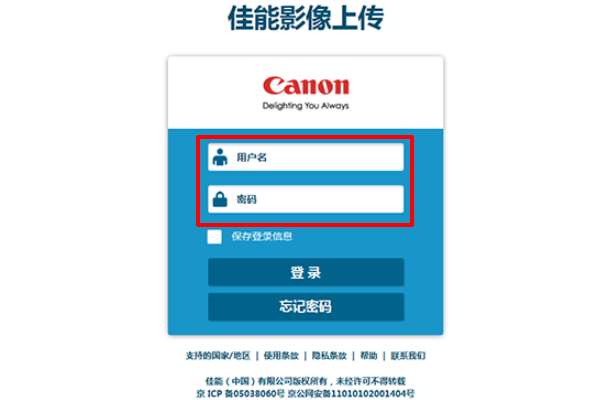Click the 佳能影像上传 page heading
Screen dimensions: 600x400
tap(306, 18)
